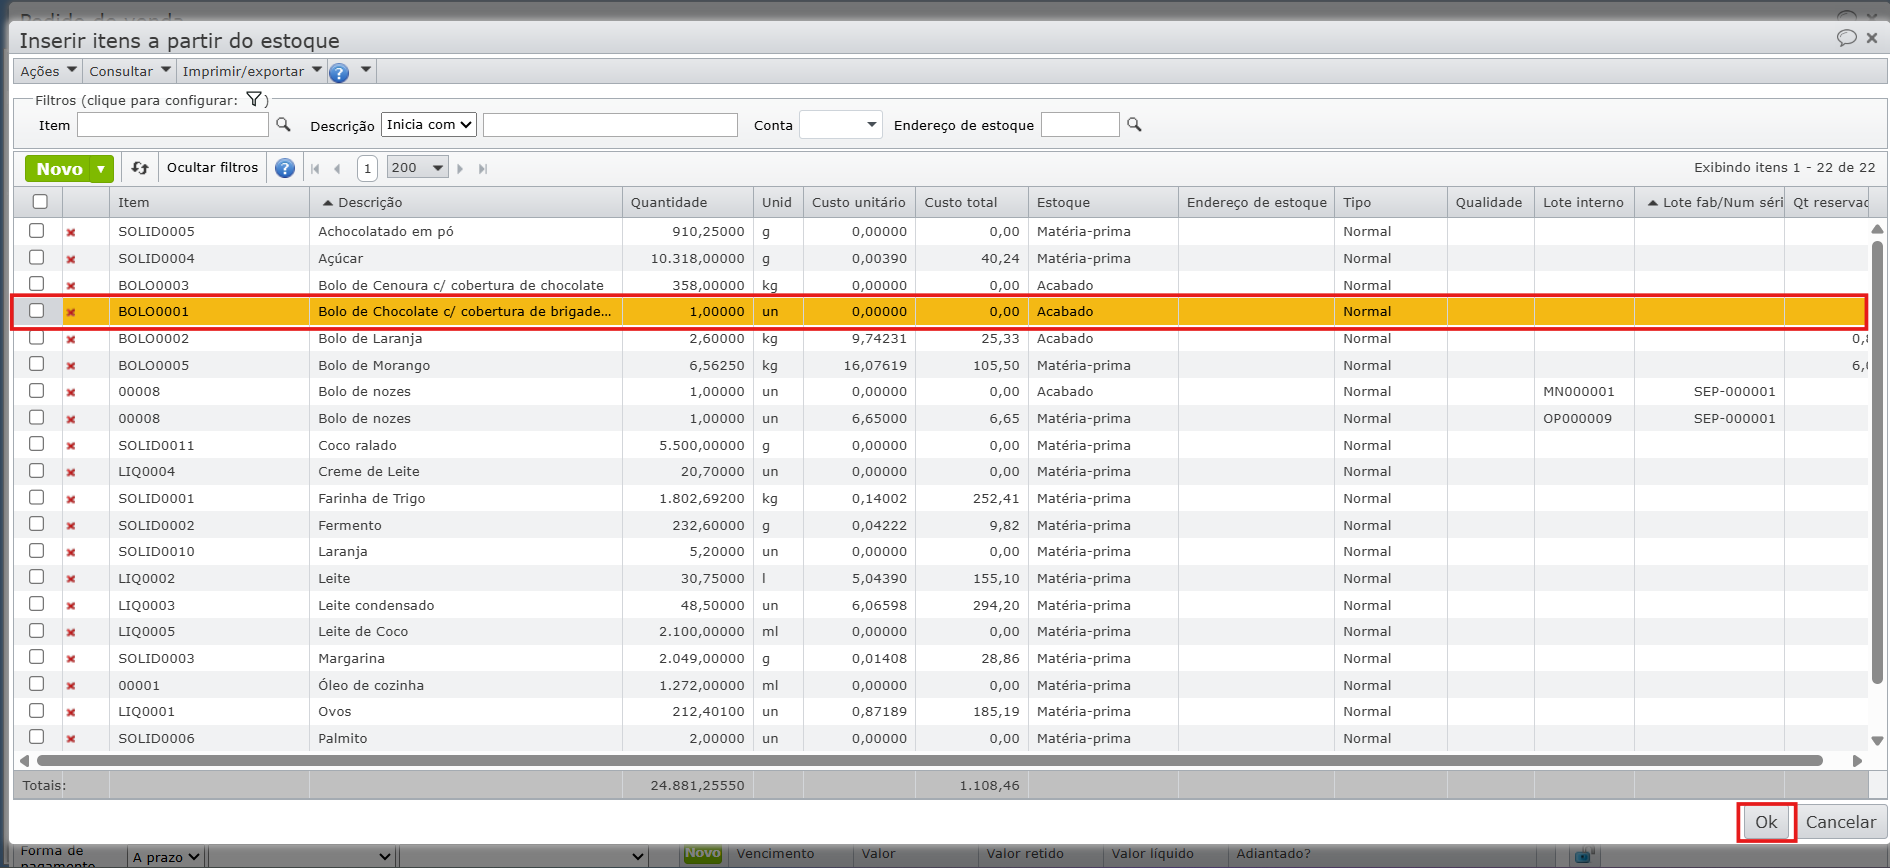Click the red X on the SOLID0006 row
The height and width of the screenshot is (868, 1890).
click(x=71, y=739)
